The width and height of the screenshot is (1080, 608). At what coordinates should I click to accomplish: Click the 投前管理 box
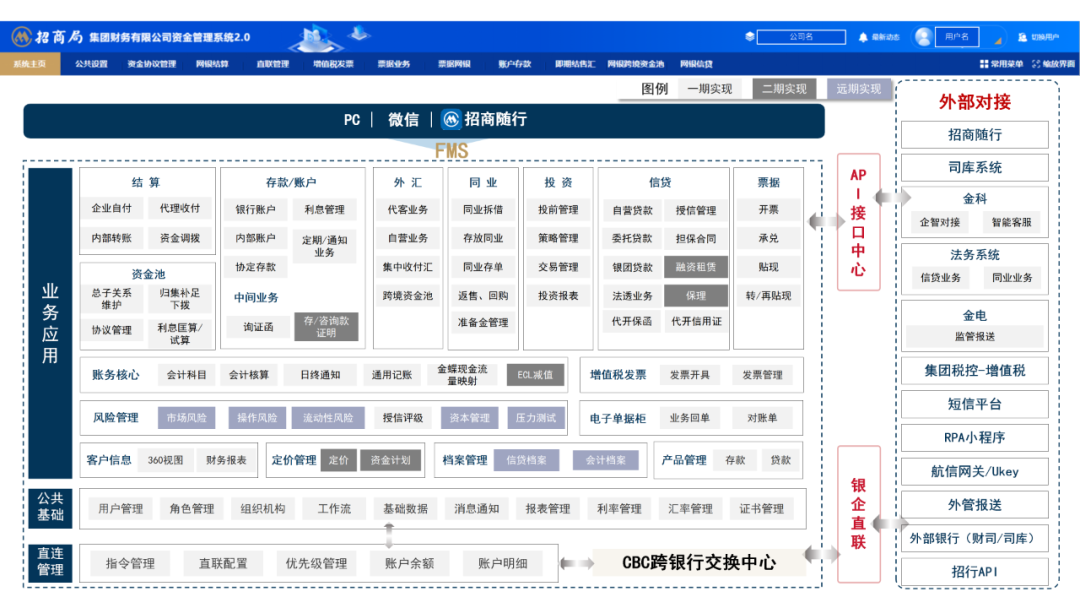click(x=559, y=209)
